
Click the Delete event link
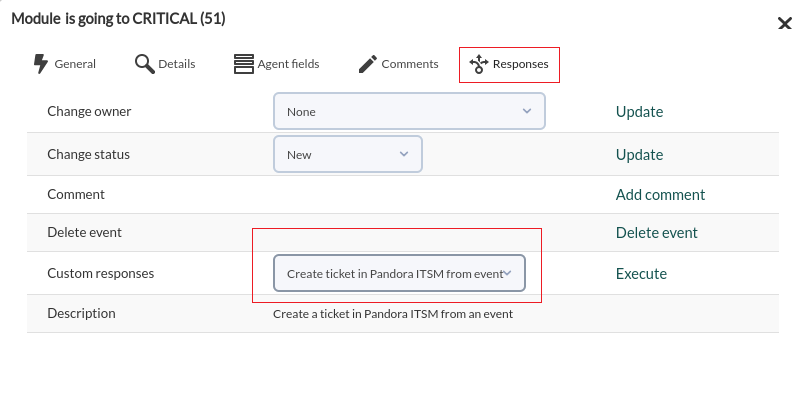(657, 233)
